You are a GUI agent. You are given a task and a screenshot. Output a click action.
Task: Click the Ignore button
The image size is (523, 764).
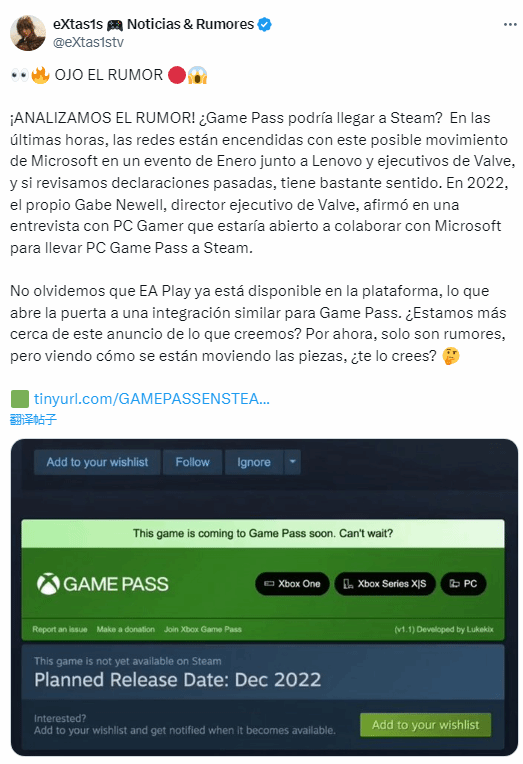(253, 462)
